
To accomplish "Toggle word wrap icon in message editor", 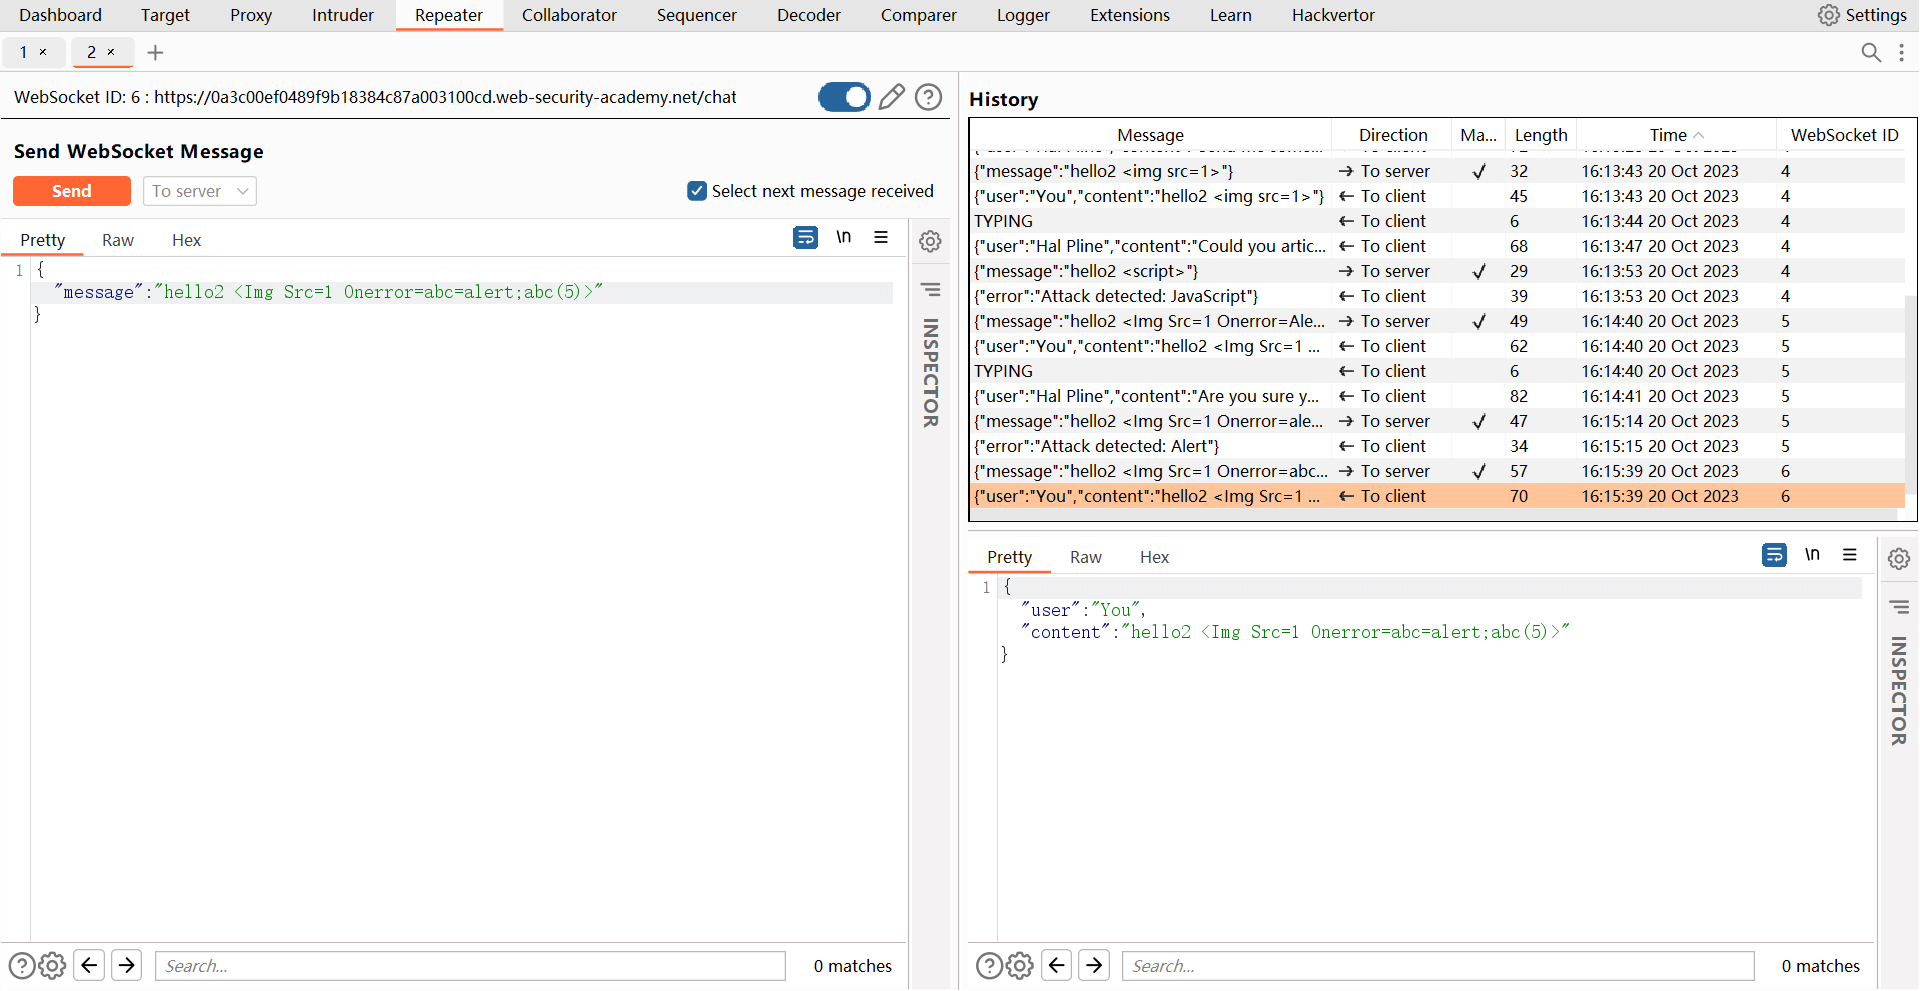I will point(805,238).
